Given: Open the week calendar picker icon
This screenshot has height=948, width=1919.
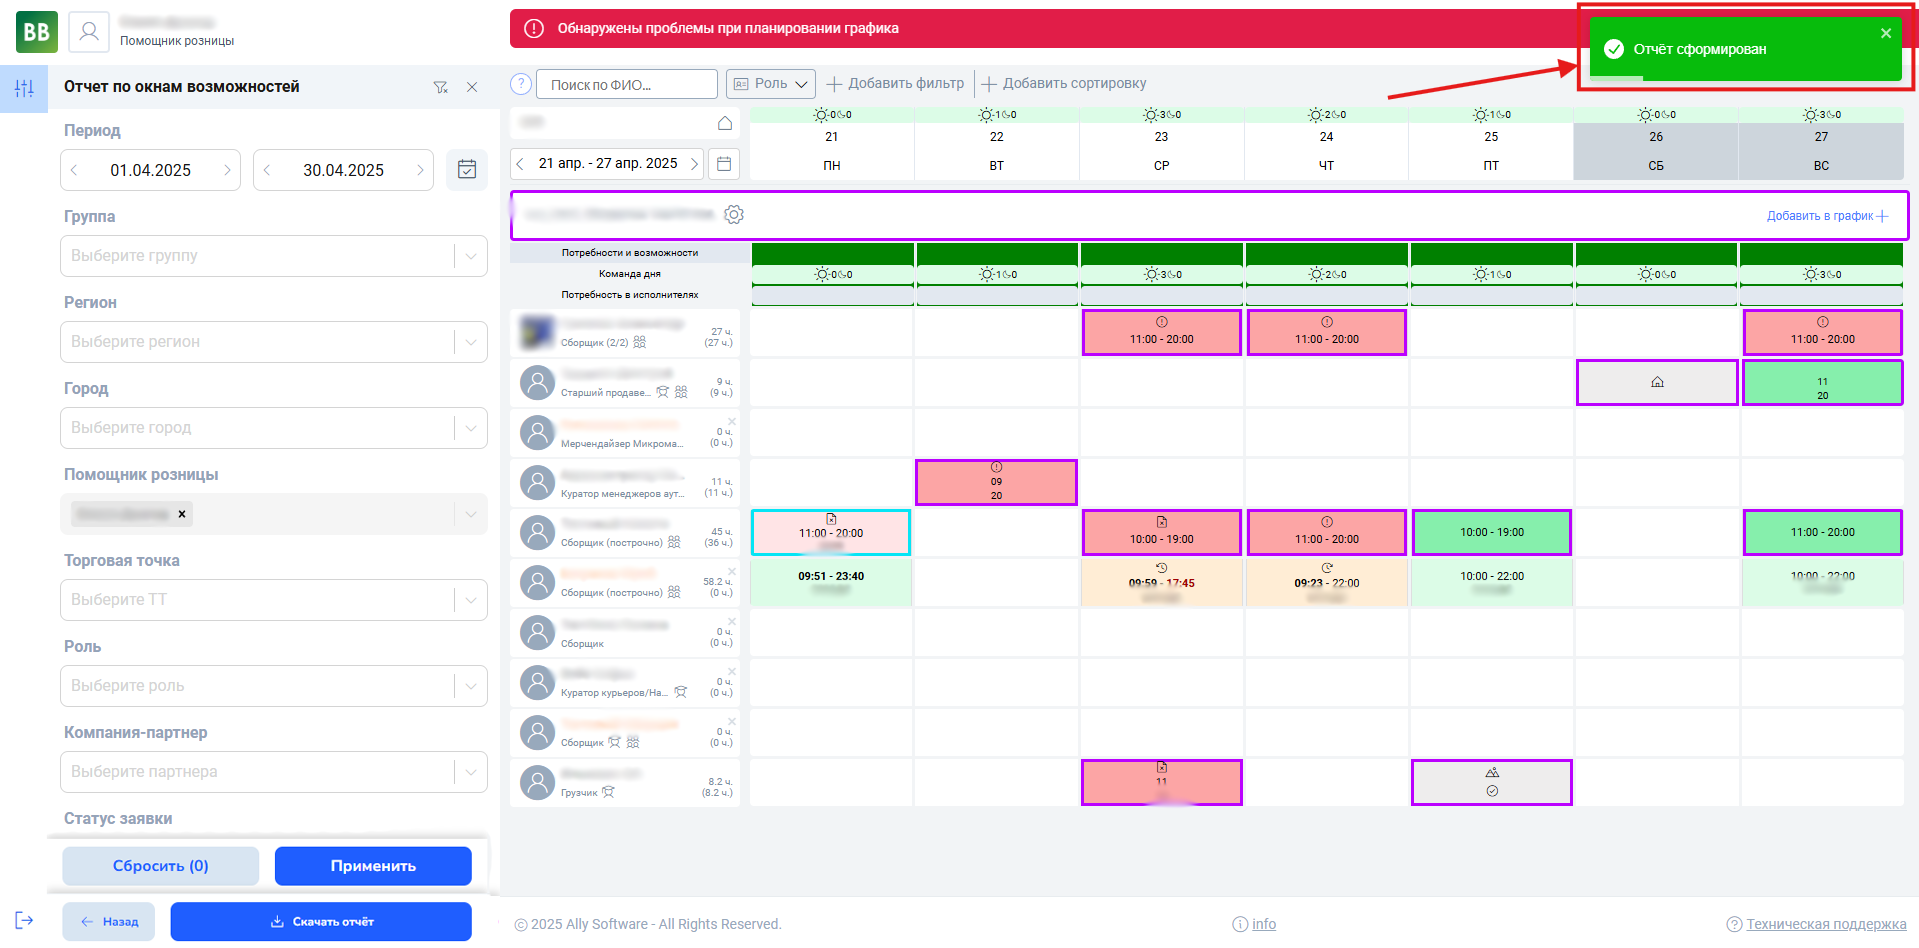Looking at the screenshot, I should click(x=724, y=164).
